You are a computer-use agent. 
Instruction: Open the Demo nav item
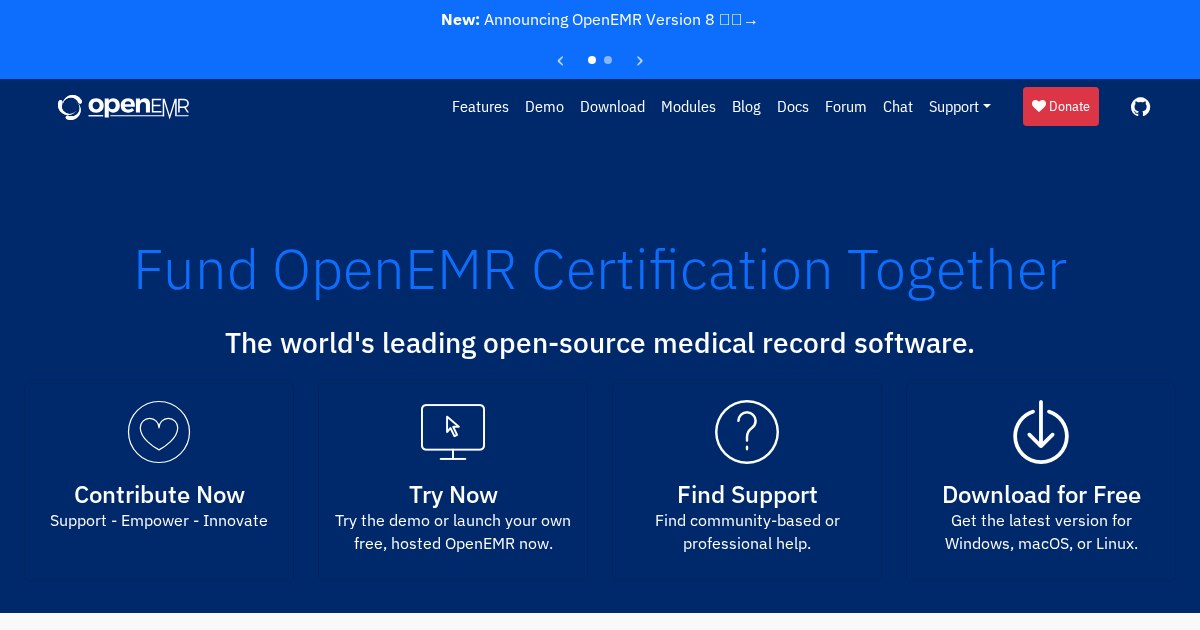(x=544, y=107)
